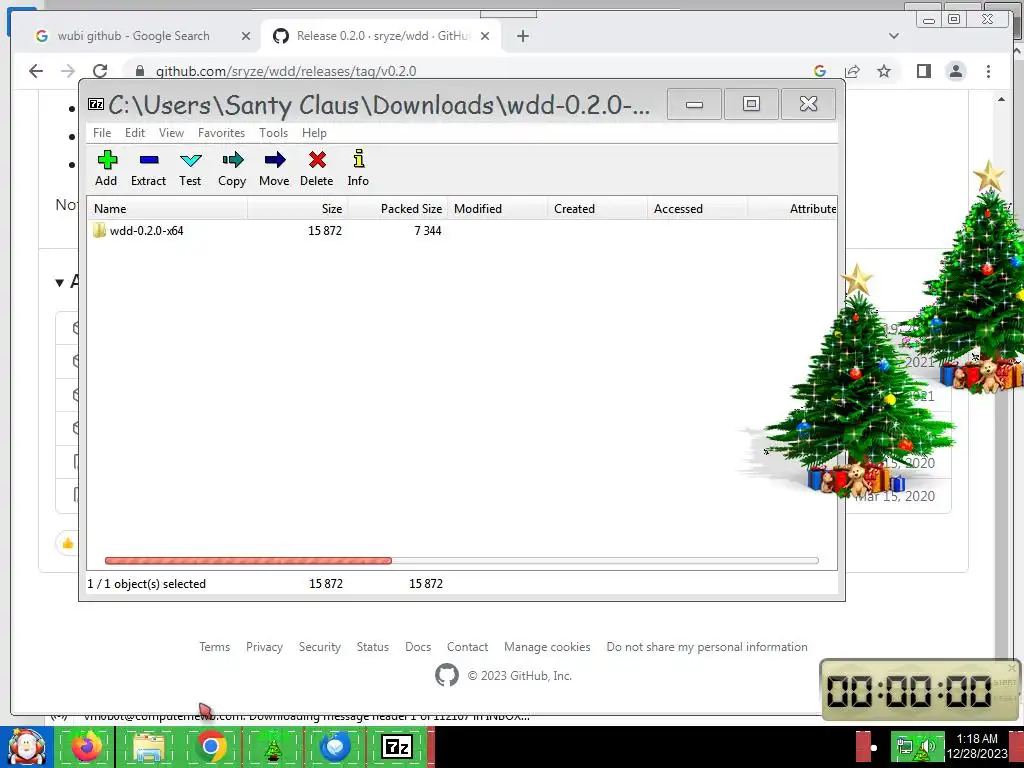
Task: Click the Chrome address bar URL
Action: tap(286, 71)
